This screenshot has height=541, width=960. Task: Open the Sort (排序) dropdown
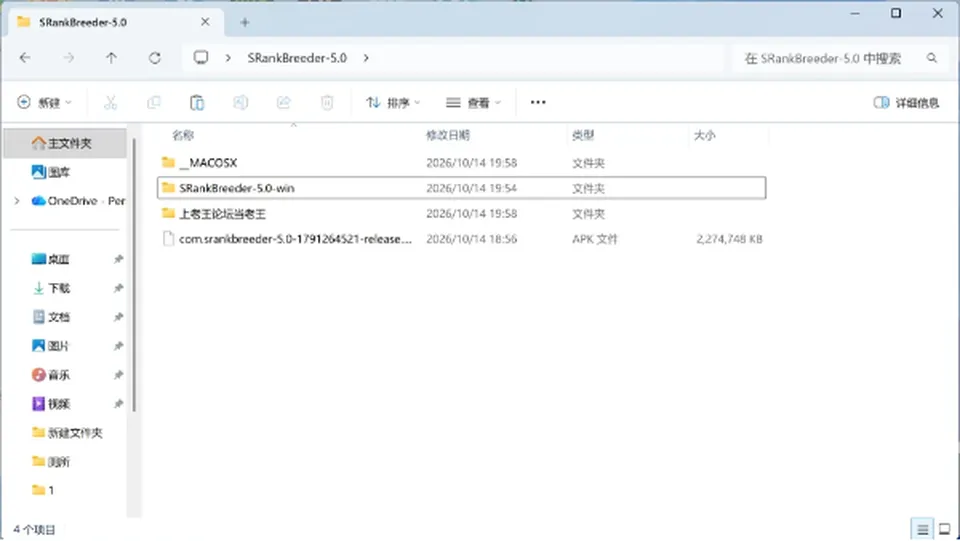point(392,102)
